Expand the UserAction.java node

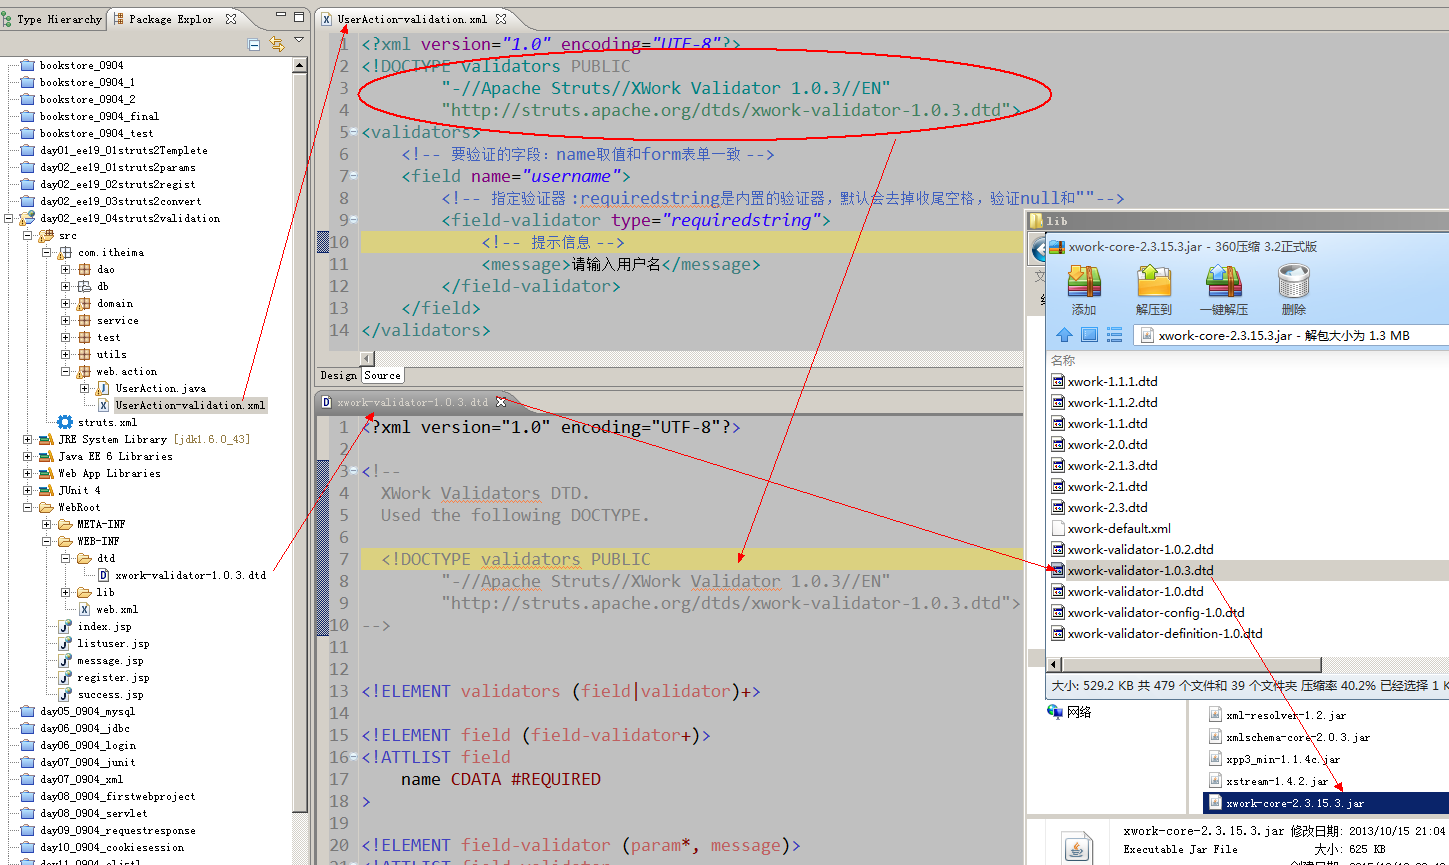(x=85, y=389)
